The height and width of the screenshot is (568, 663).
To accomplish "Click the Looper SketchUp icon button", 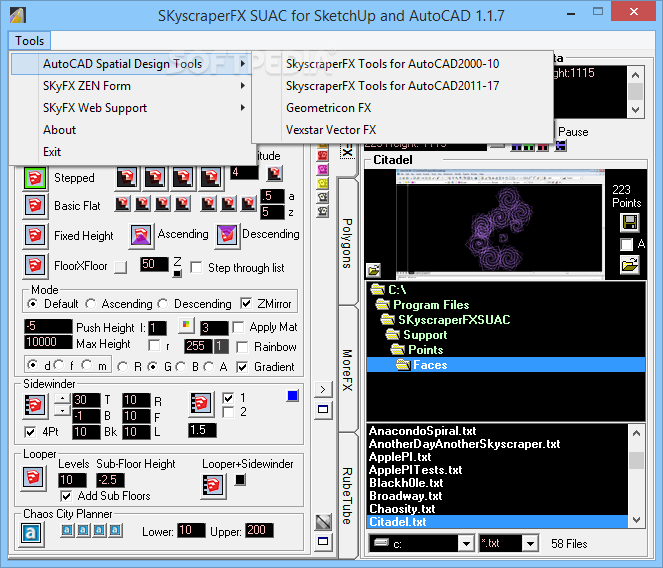I will (x=33, y=478).
